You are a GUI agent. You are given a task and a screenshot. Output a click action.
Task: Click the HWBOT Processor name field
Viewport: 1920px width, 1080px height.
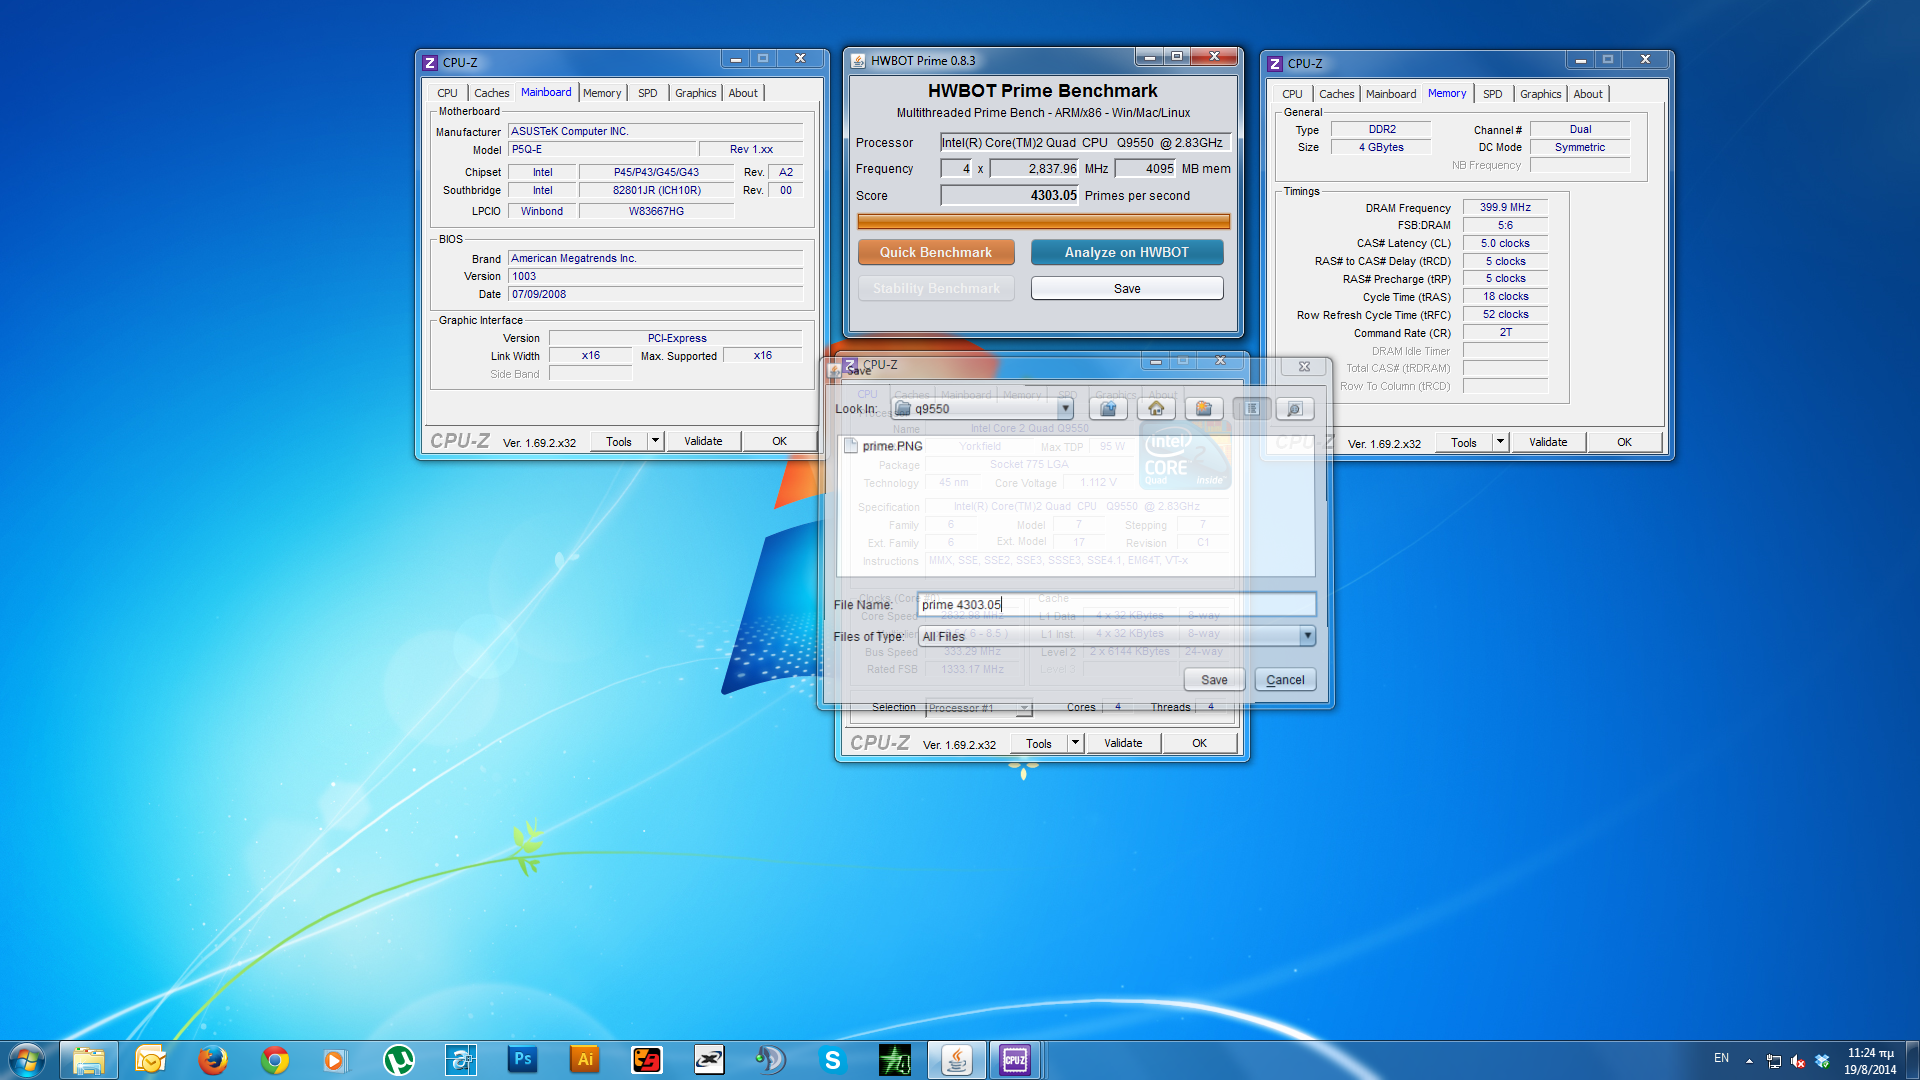[x=1085, y=143]
